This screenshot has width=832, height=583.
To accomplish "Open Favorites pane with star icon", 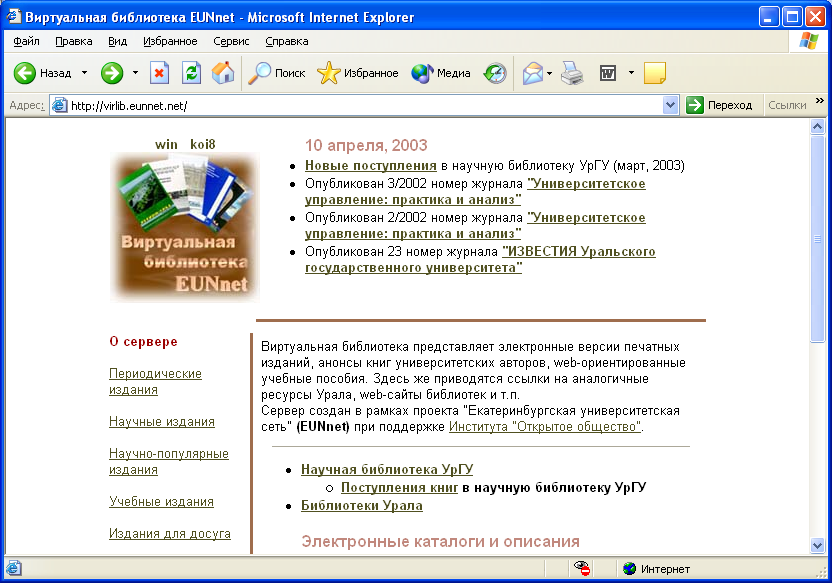I will click(x=328, y=73).
